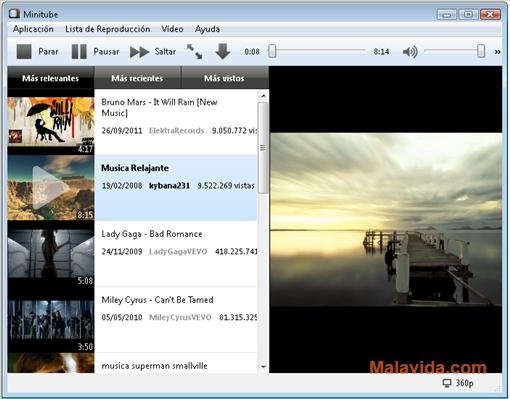Maximize the Minitube window
The image size is (510, 399).
(468, 15)
